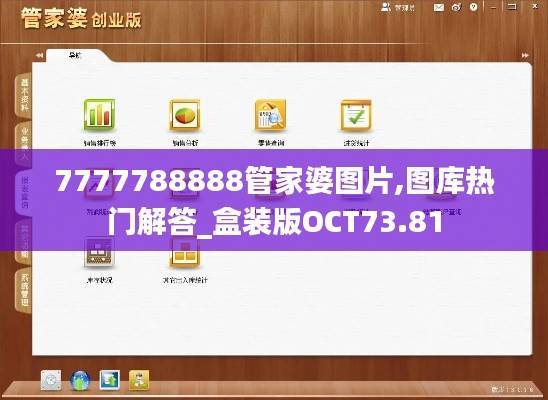This screenshot has height=400, width=548.
Task: Minimize the 管家婆 window
Action: pyautogui.click(x=493, y=7)
